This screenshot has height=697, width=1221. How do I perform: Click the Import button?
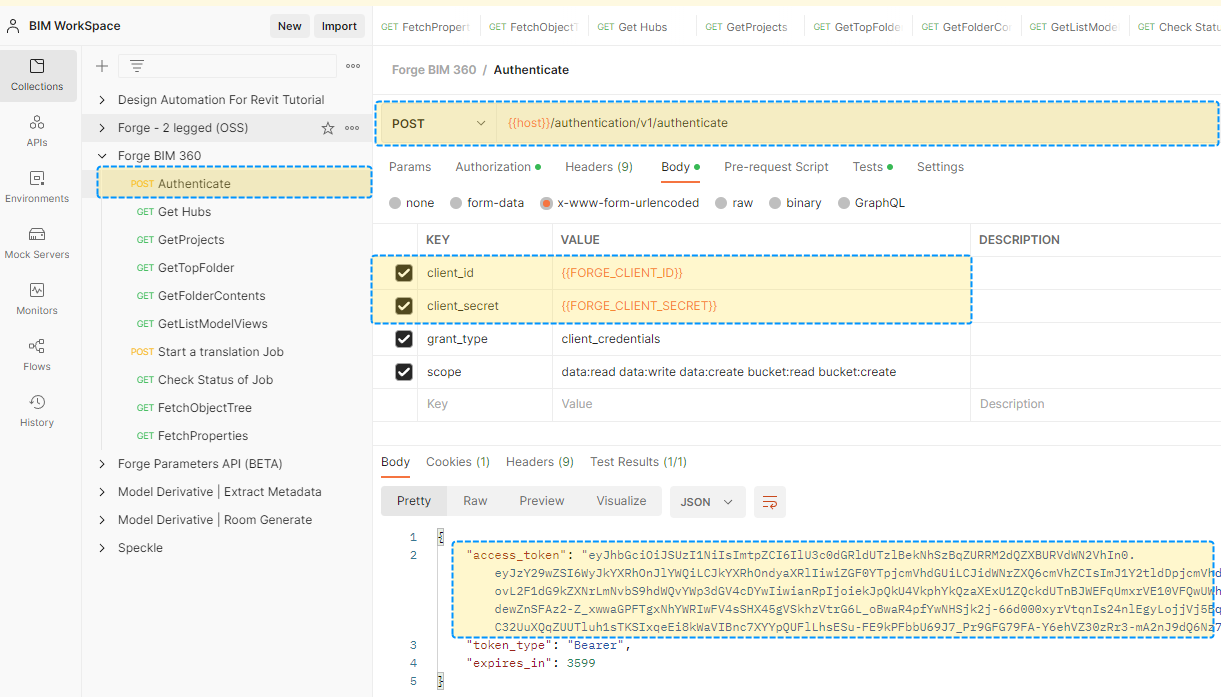[x=339, y=26]
